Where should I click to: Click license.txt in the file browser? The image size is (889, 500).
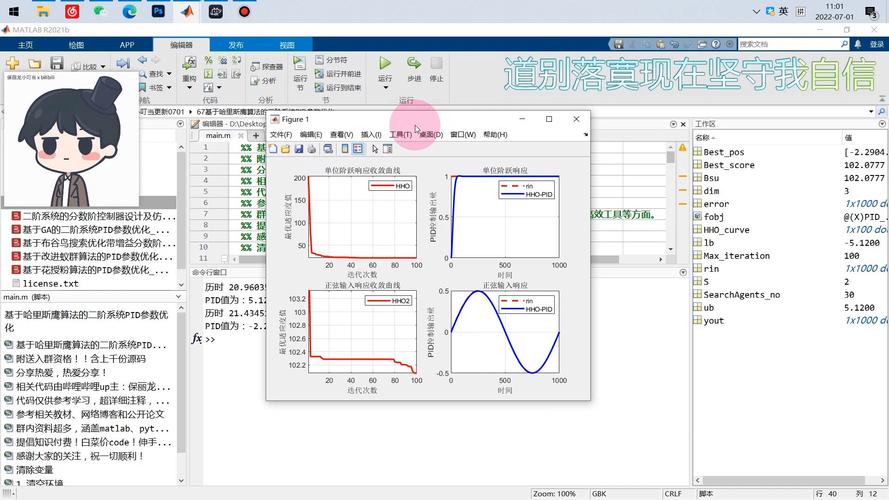click(x=50, y=283)
